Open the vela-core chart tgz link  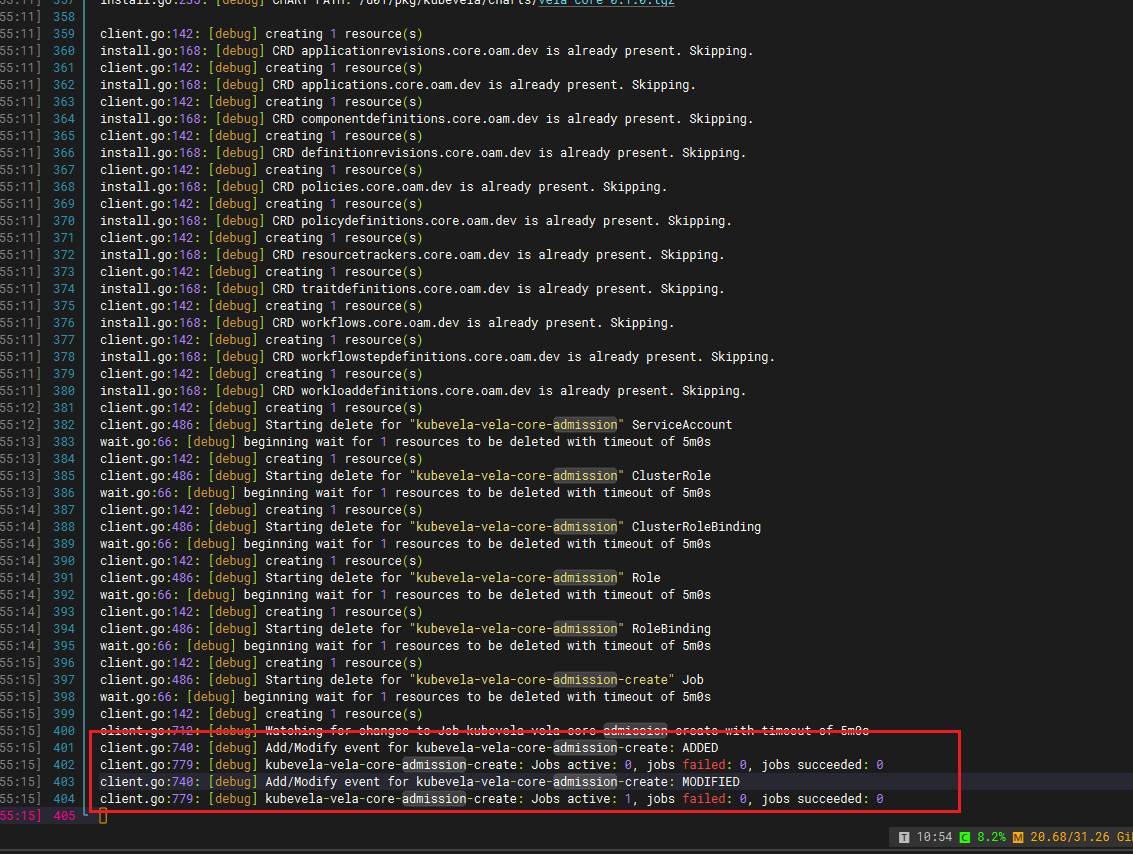point(606,3)
